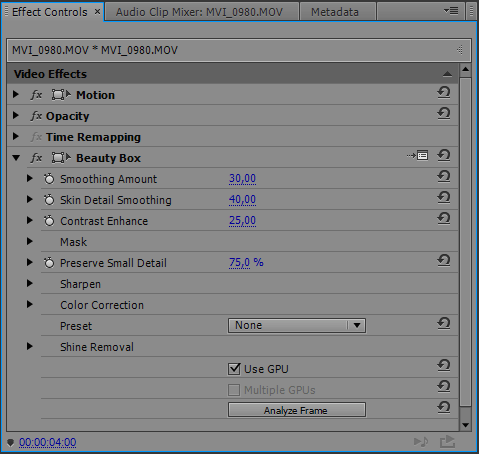
Task: Toggle the Motion fx switch
Action: pyautogui.click(x=36, y=95)
